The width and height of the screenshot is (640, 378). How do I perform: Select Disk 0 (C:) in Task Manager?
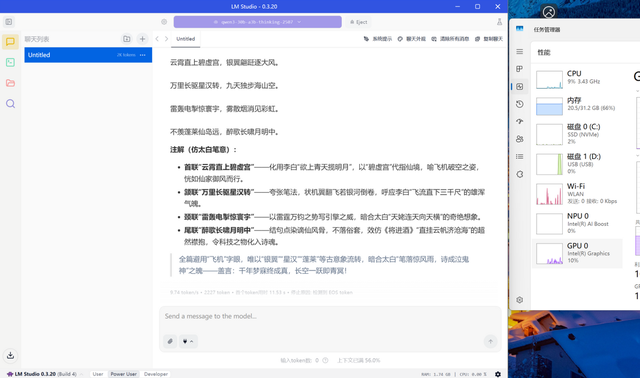pyautogui.click(x=577, y=134)
